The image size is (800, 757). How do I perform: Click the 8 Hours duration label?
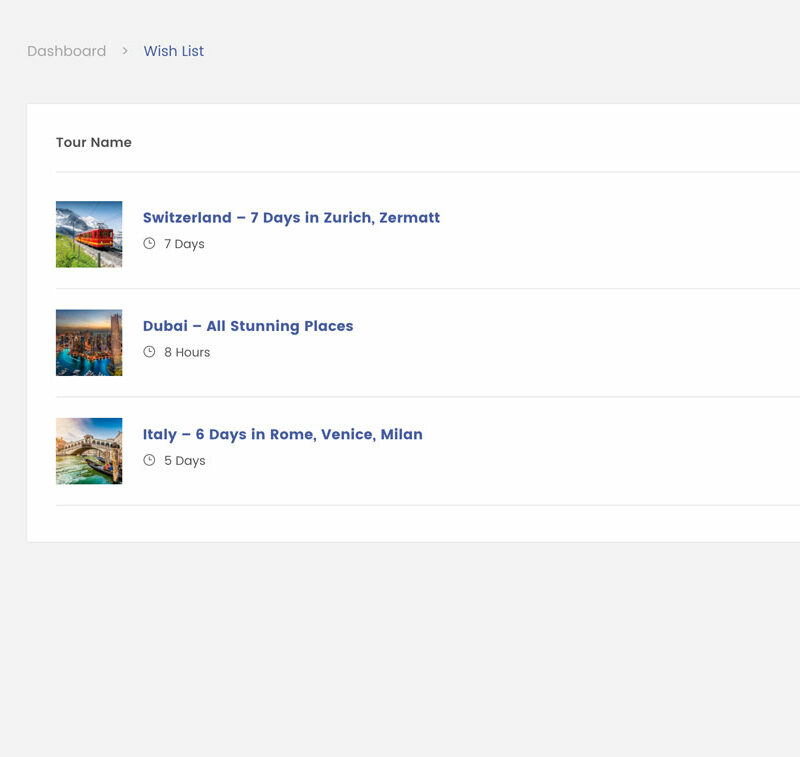coord(187,352)
